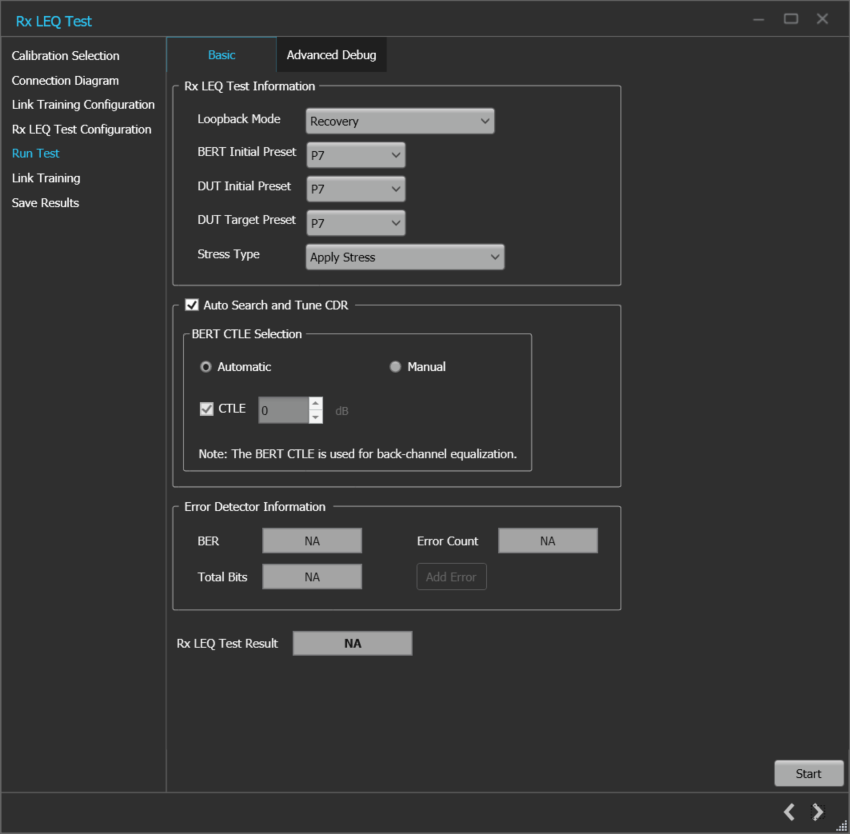Screen dimensions: 850x834
Task: Switch to the Advanced Debug tab
Action: click(x=331, y=54)
